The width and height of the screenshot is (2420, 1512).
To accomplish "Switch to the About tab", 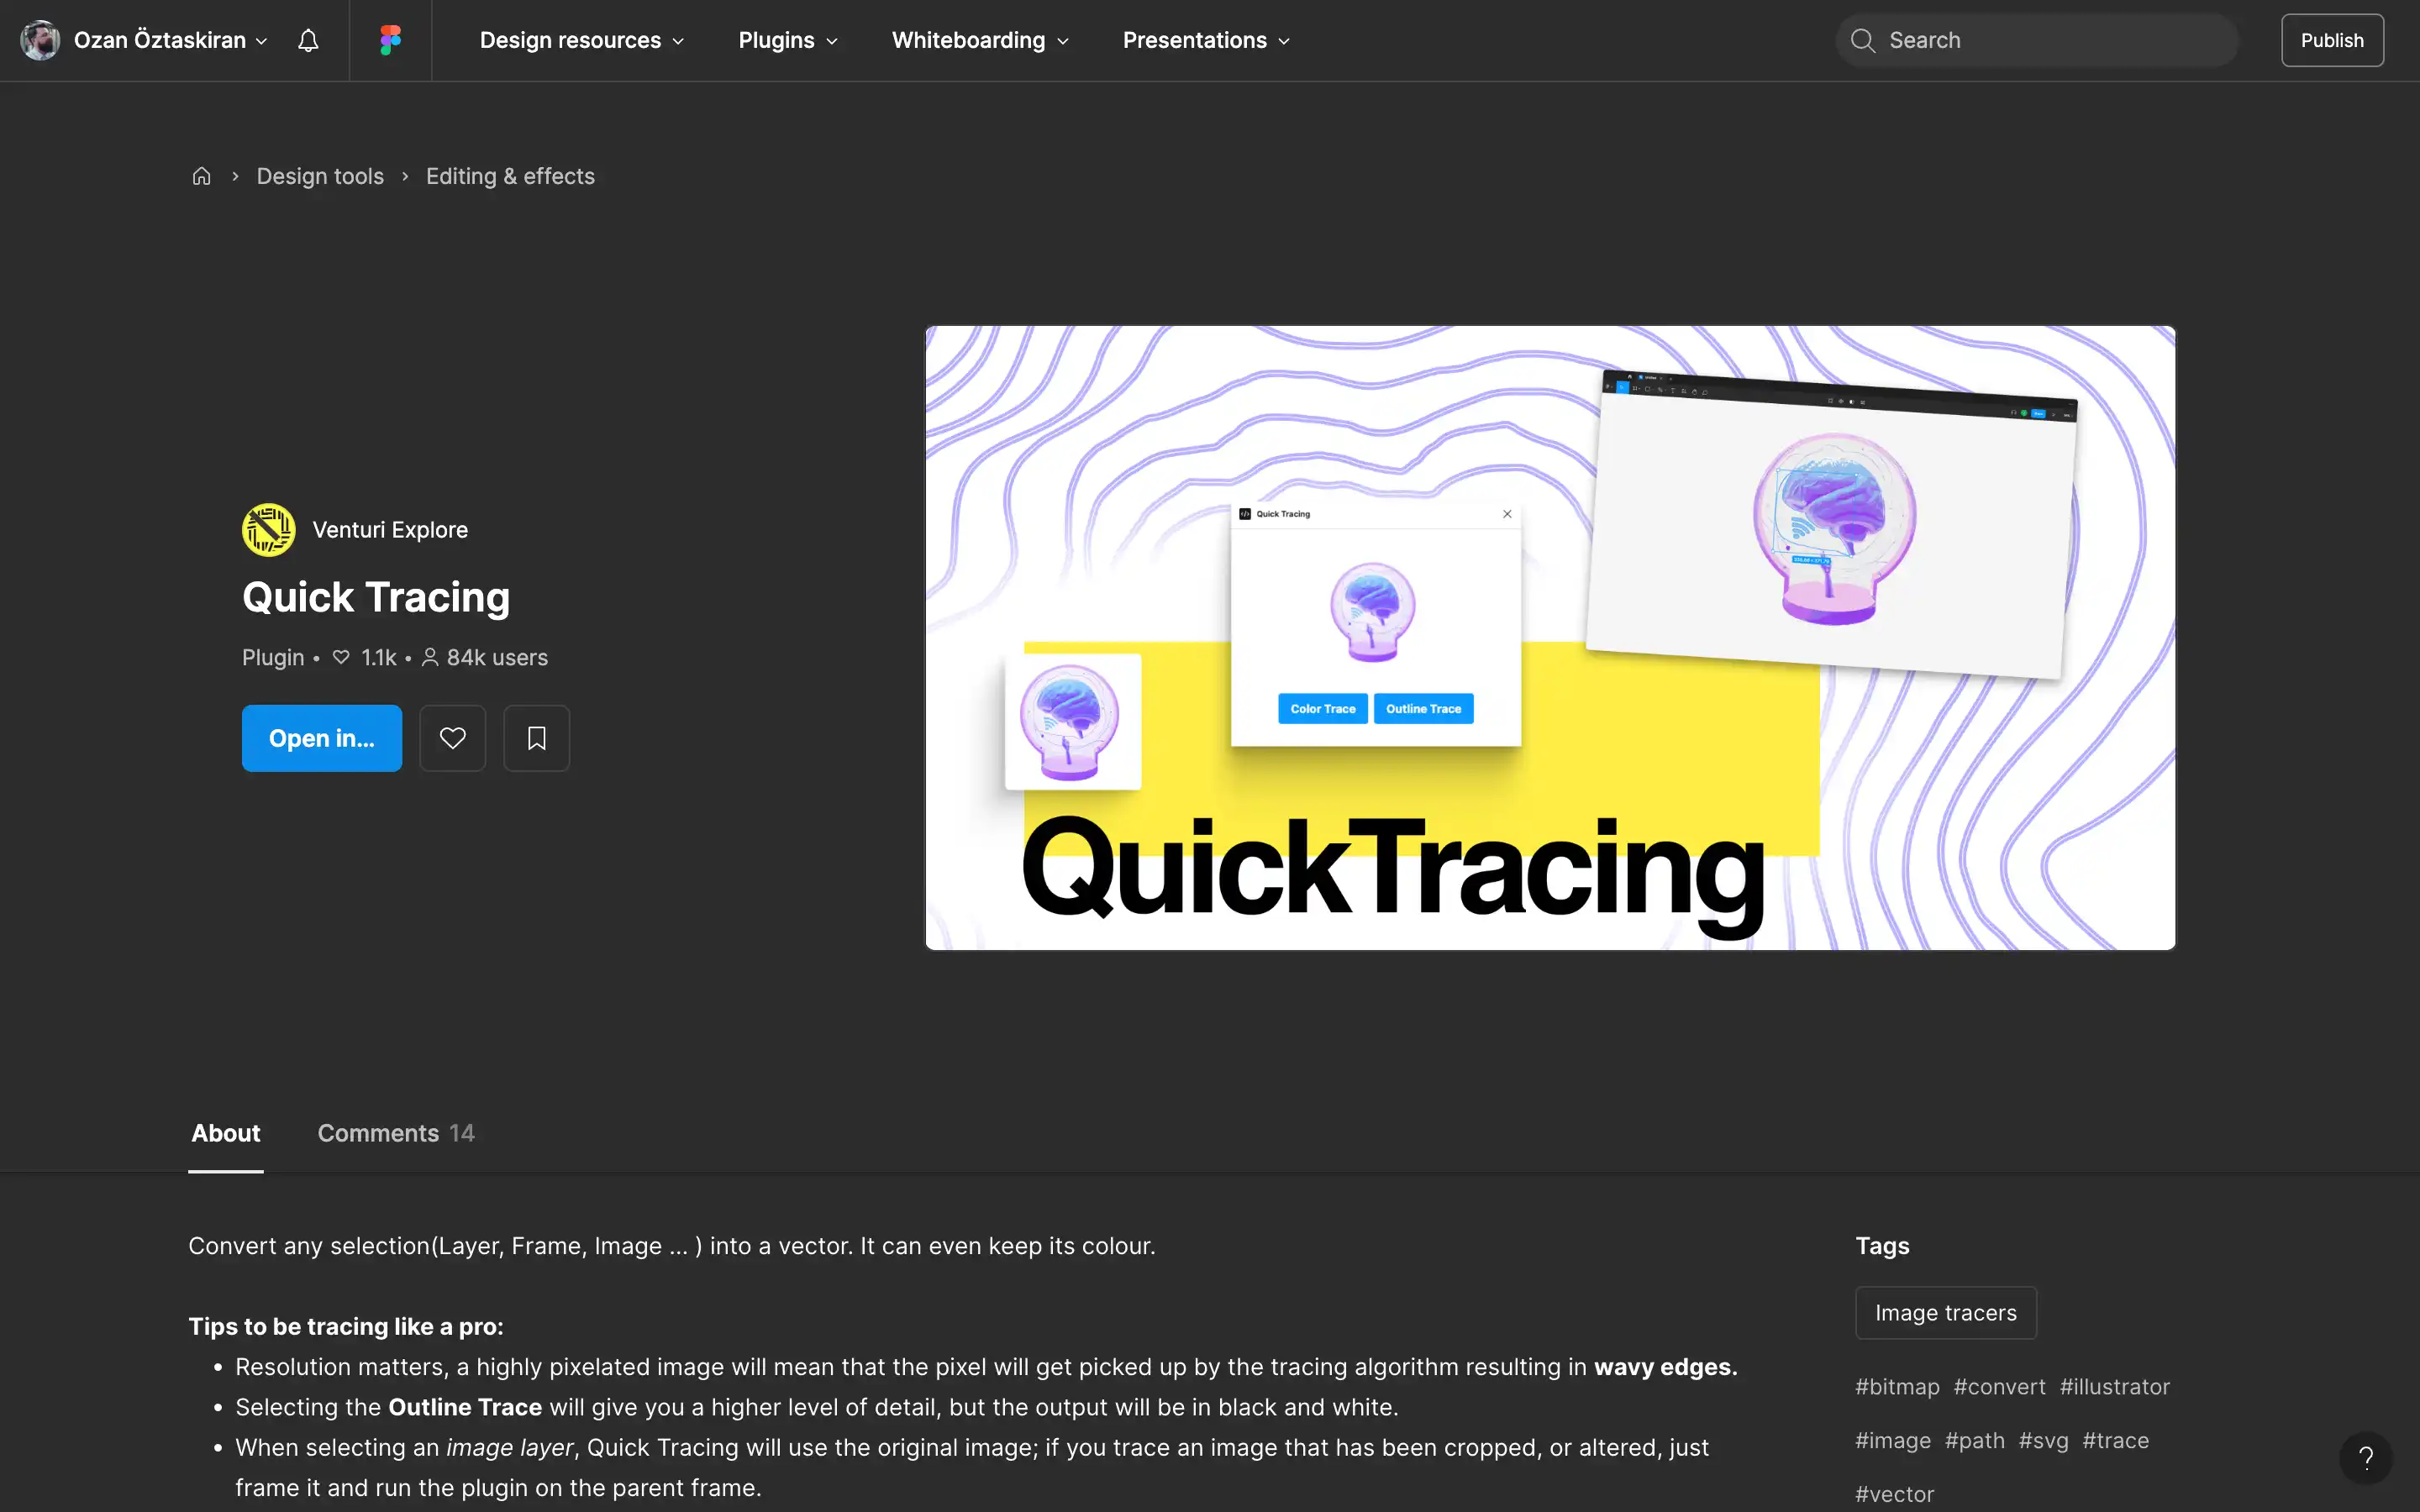I will [x=226, y=1133].
